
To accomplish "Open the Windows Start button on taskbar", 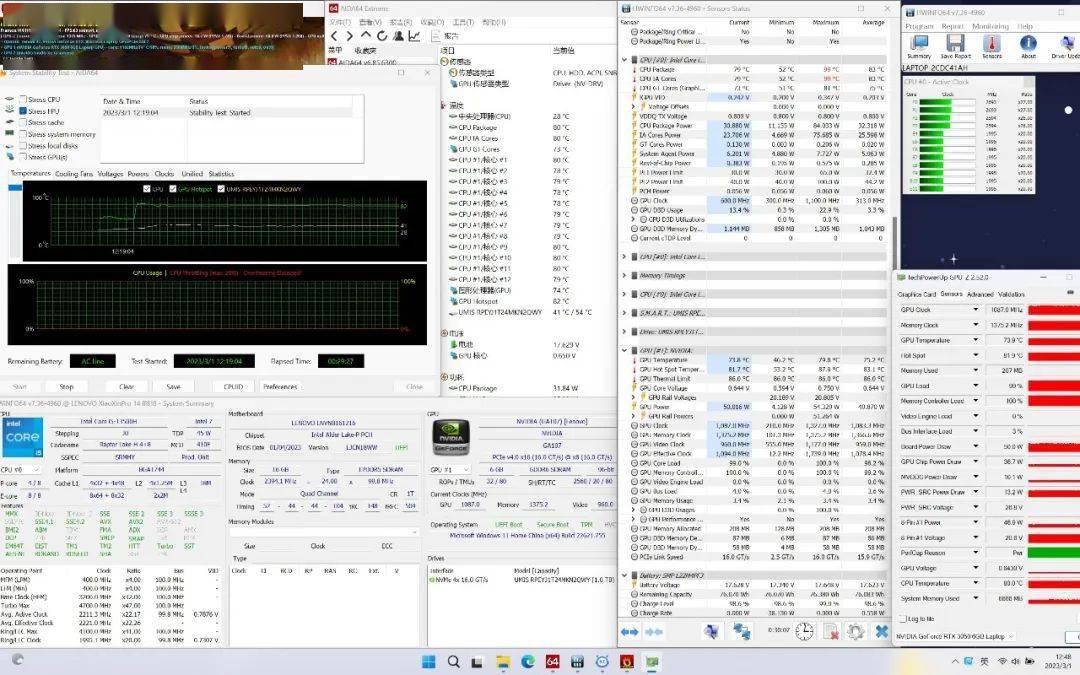I will (428, 662).
